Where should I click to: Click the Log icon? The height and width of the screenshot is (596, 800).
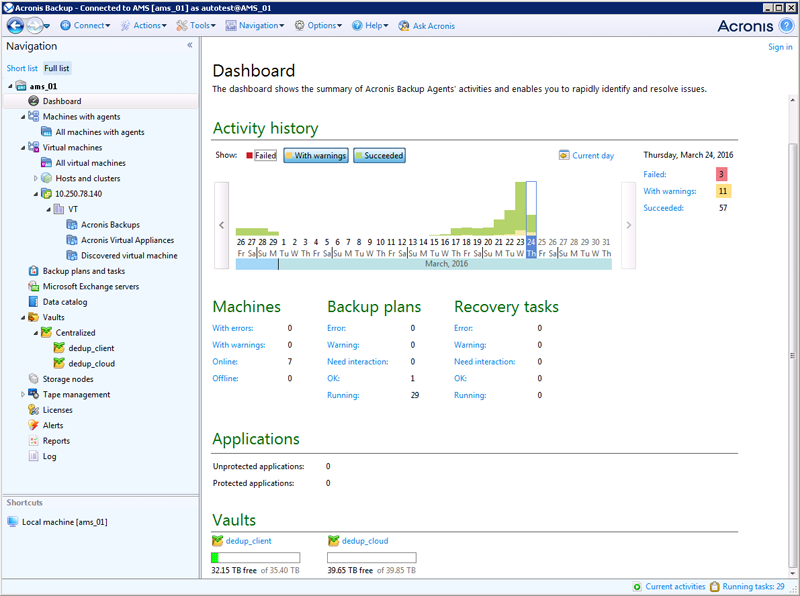click(x=34, y=456)
